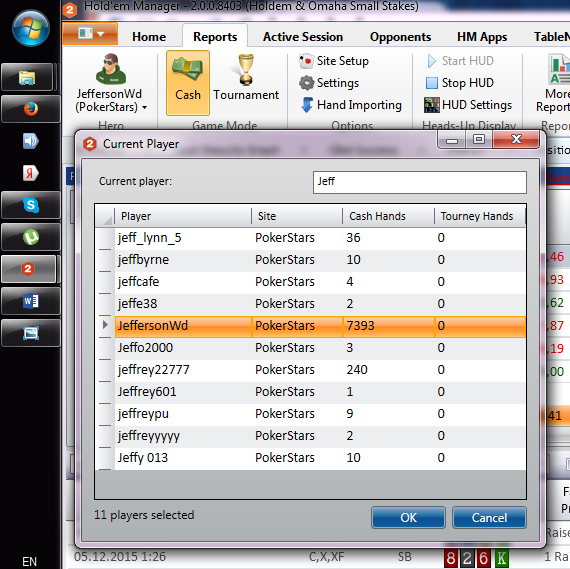Select player jeffe38
This screenshot has width=570, height=569.
click(320, 304)
